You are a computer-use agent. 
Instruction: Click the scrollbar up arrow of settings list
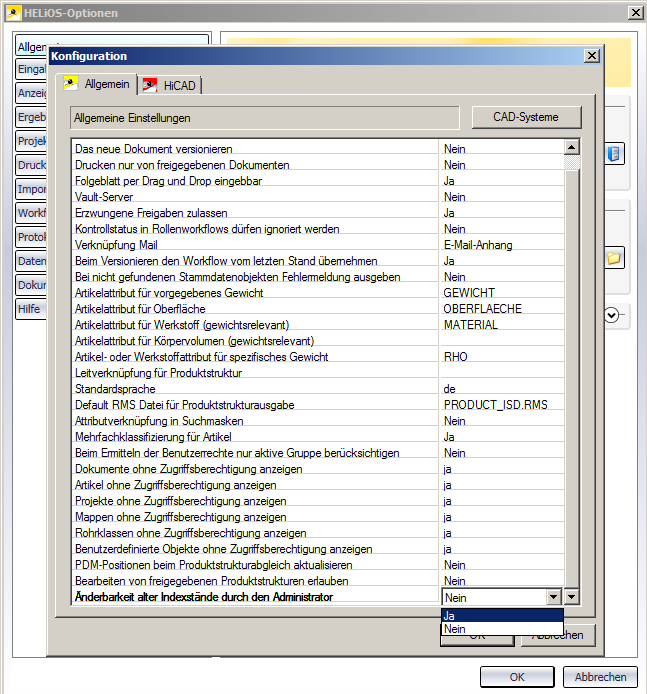coord(572,147)
